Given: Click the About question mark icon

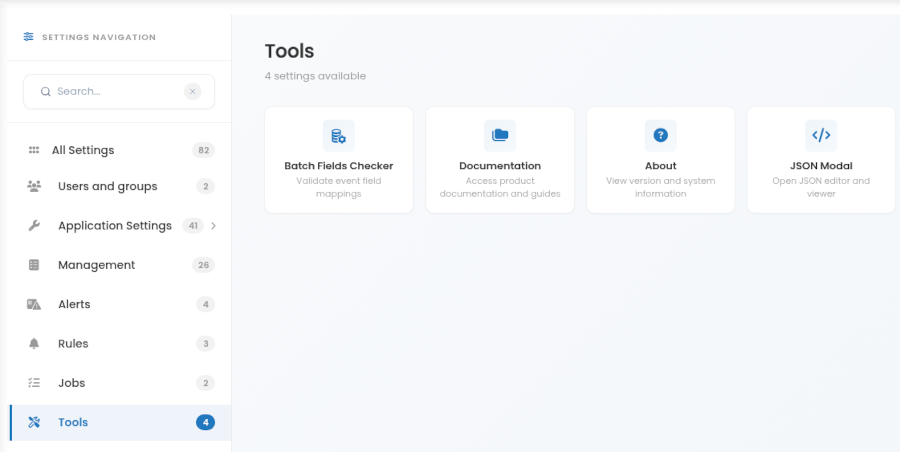Looking at the screenshot, I should 661,136.
